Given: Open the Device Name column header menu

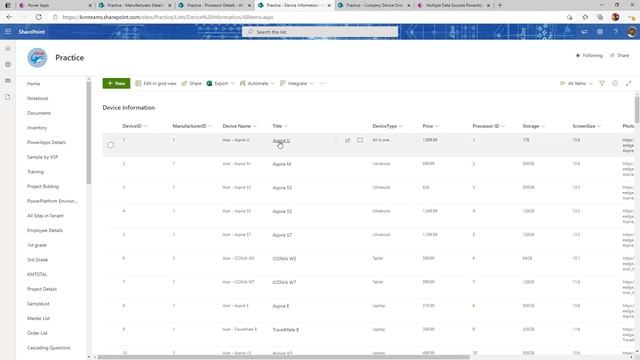Looking at the screenshot, I should (x=239, y=126).
